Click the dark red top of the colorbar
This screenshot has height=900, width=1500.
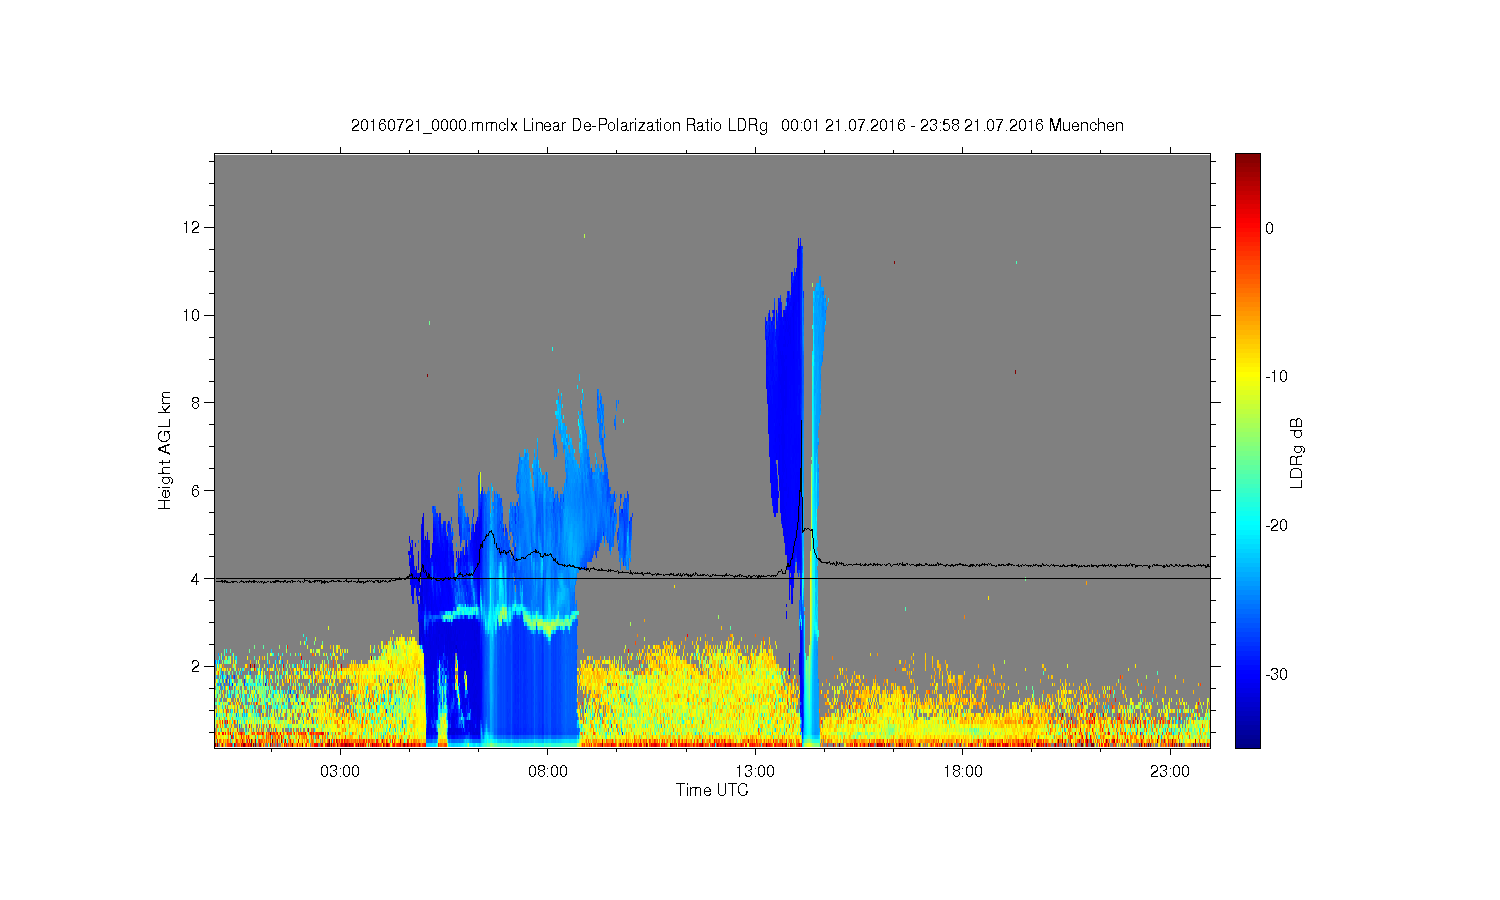coord(1247,162)
